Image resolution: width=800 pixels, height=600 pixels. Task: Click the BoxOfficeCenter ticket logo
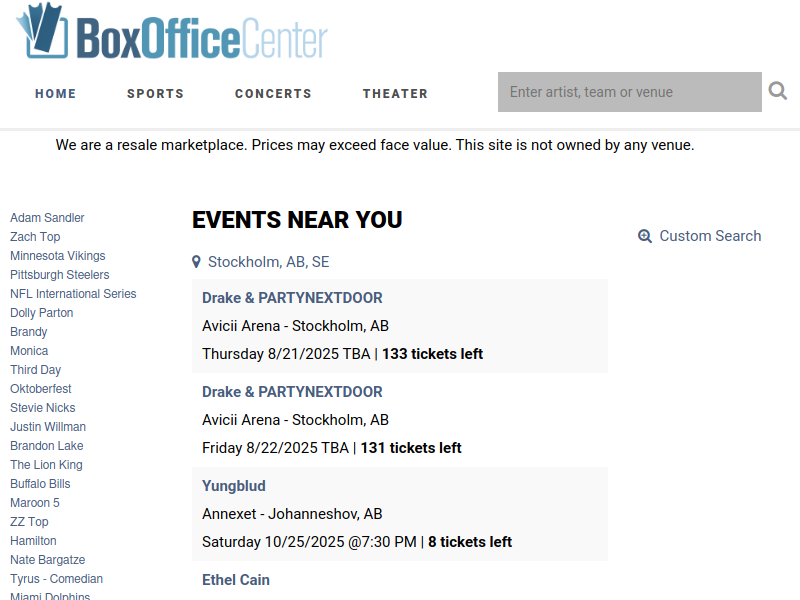(x=172, y=32)
